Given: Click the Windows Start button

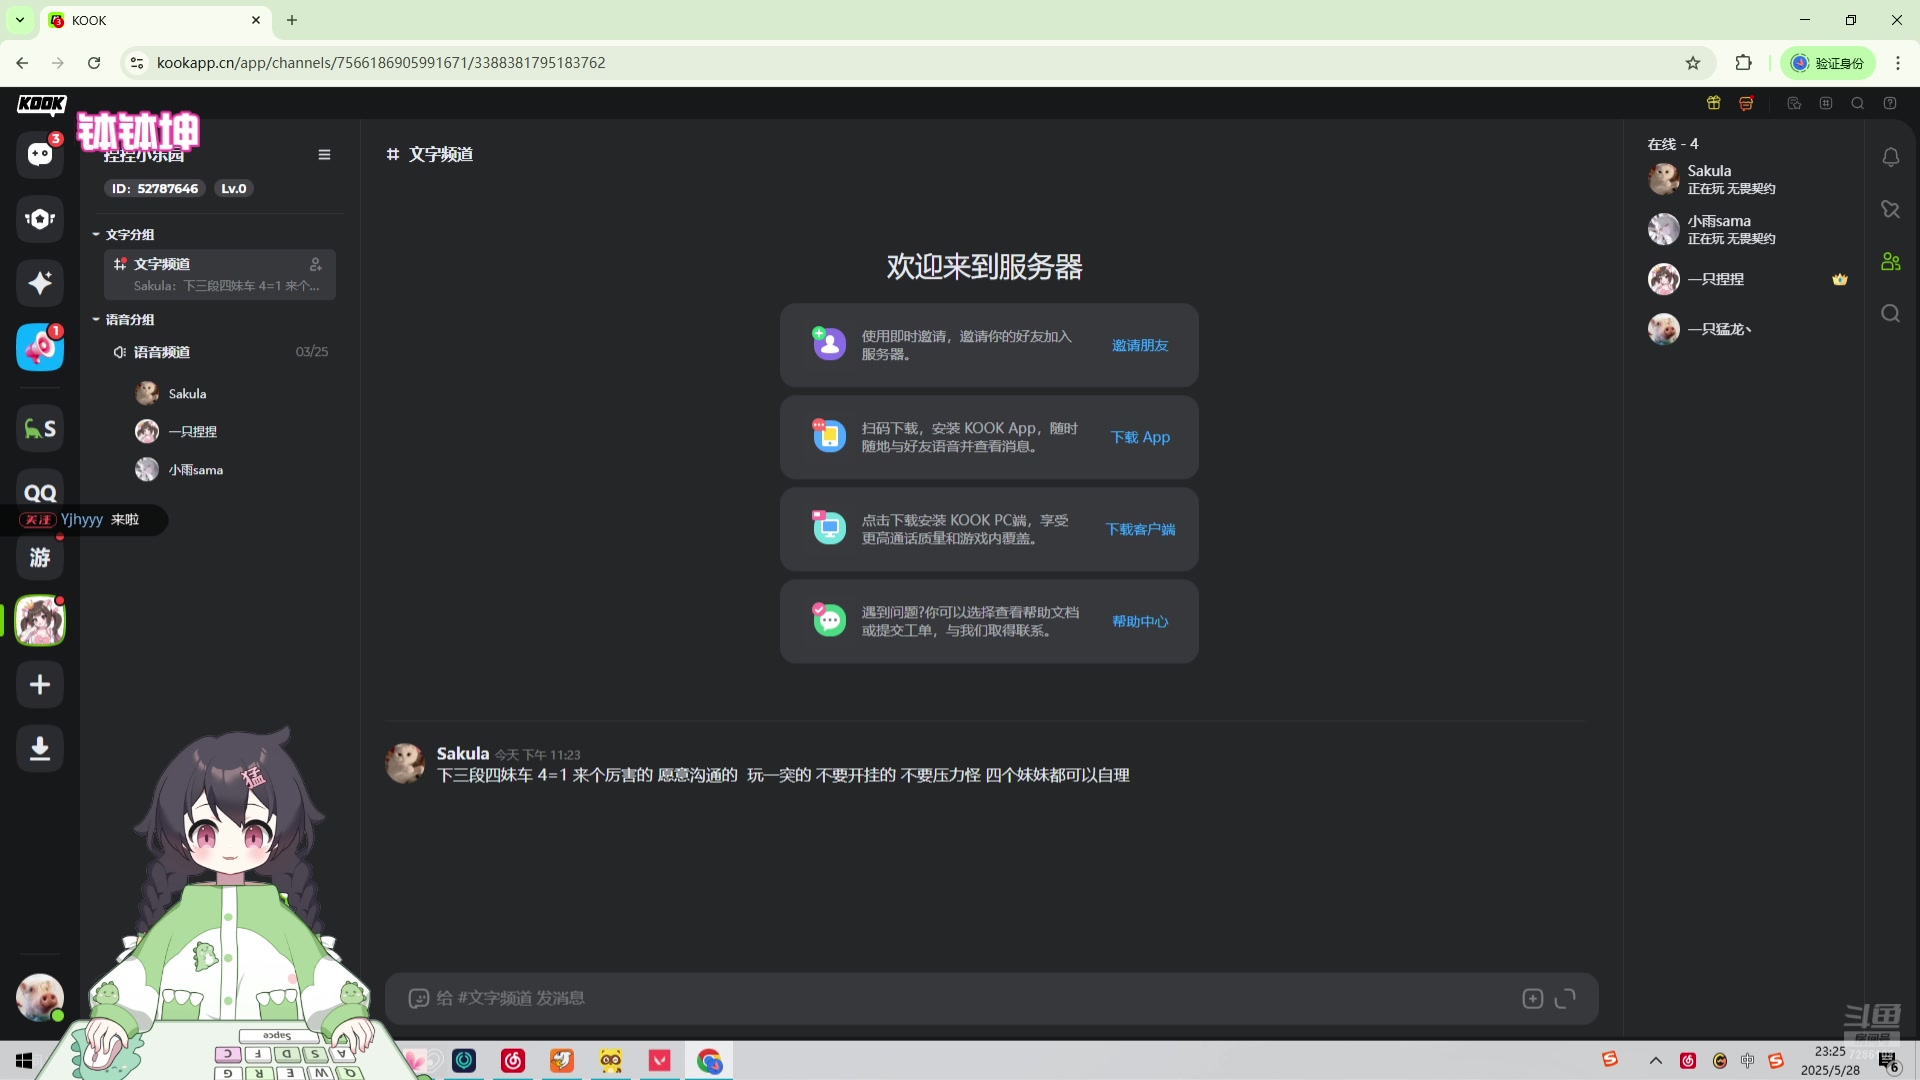Looking at the screenshot, I should pyautogui.click(x=24, y=1061).
